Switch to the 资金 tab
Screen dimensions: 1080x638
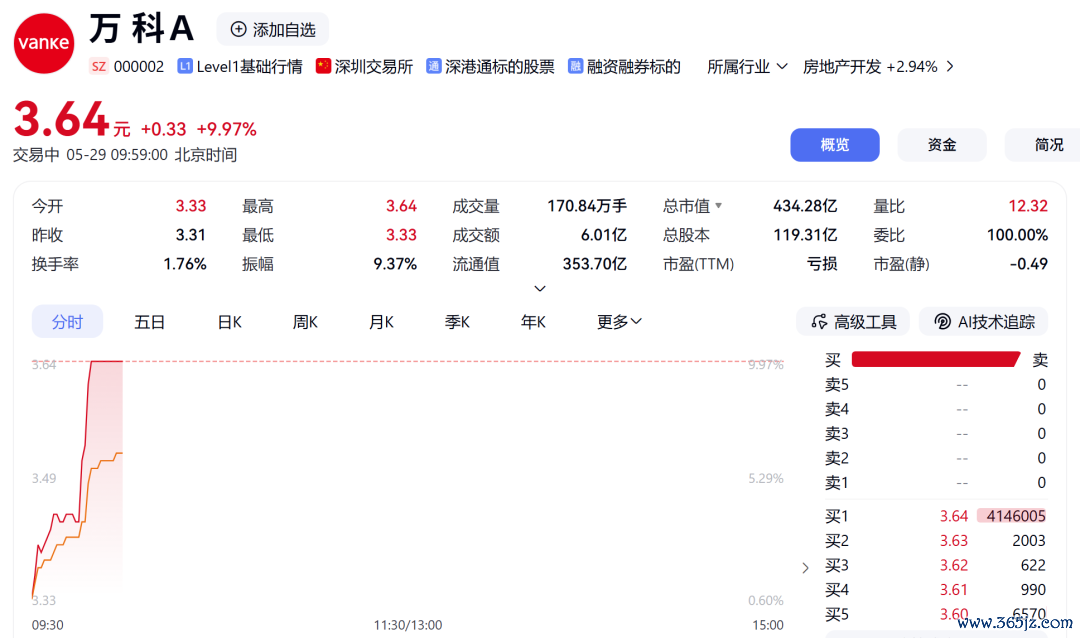pyautogui.click(x=942, y=145)
